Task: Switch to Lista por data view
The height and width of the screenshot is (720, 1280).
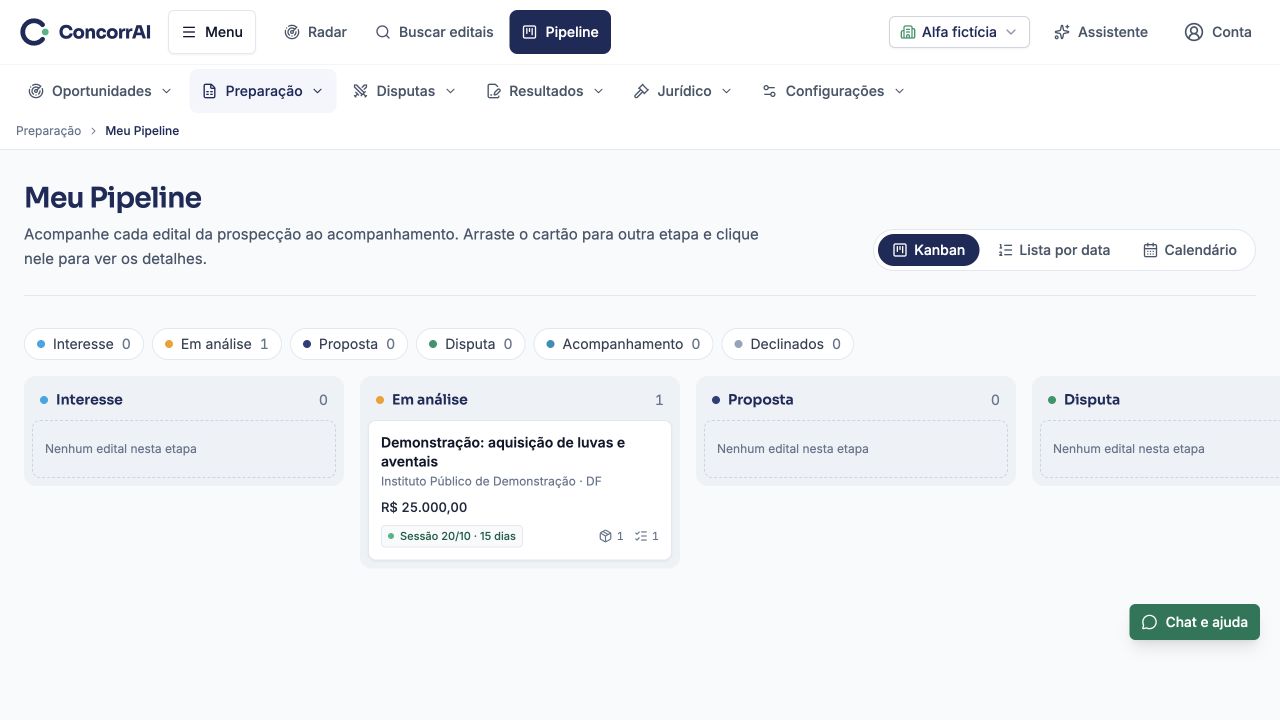Action: point(1054,250)
